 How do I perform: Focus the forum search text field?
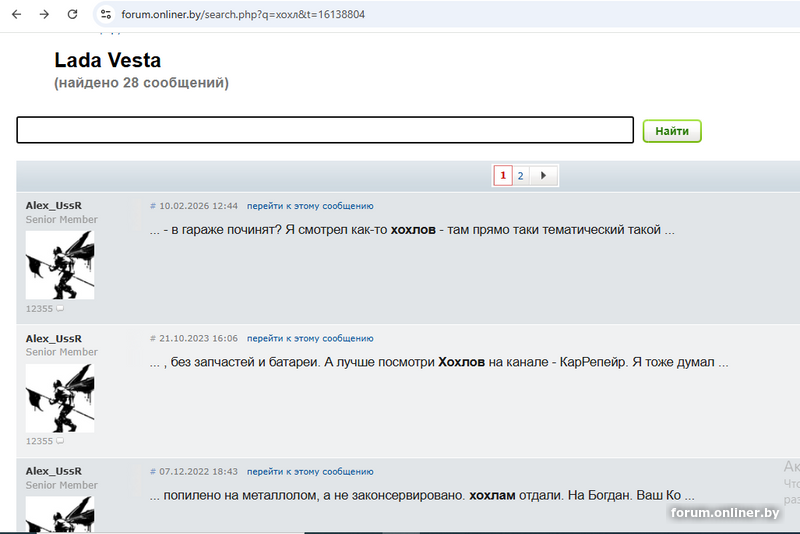point(325,130)
